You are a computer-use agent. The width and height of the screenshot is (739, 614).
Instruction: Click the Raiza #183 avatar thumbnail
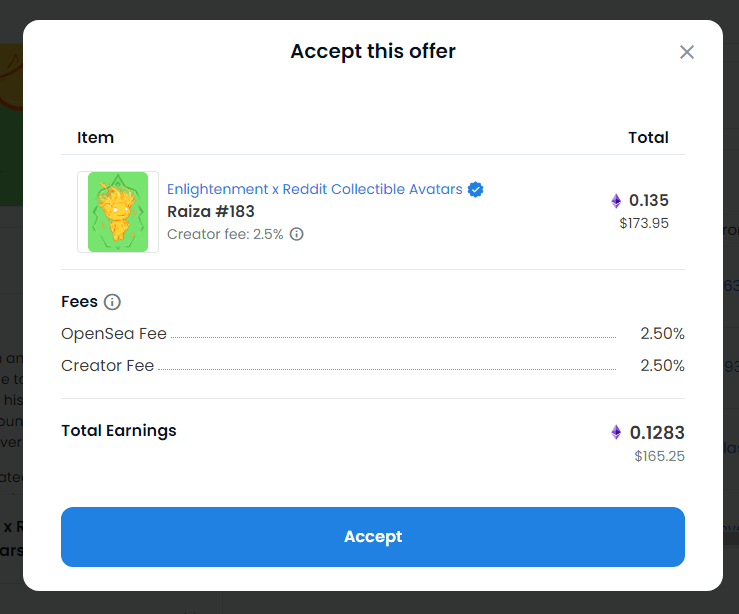click(118, 212)
